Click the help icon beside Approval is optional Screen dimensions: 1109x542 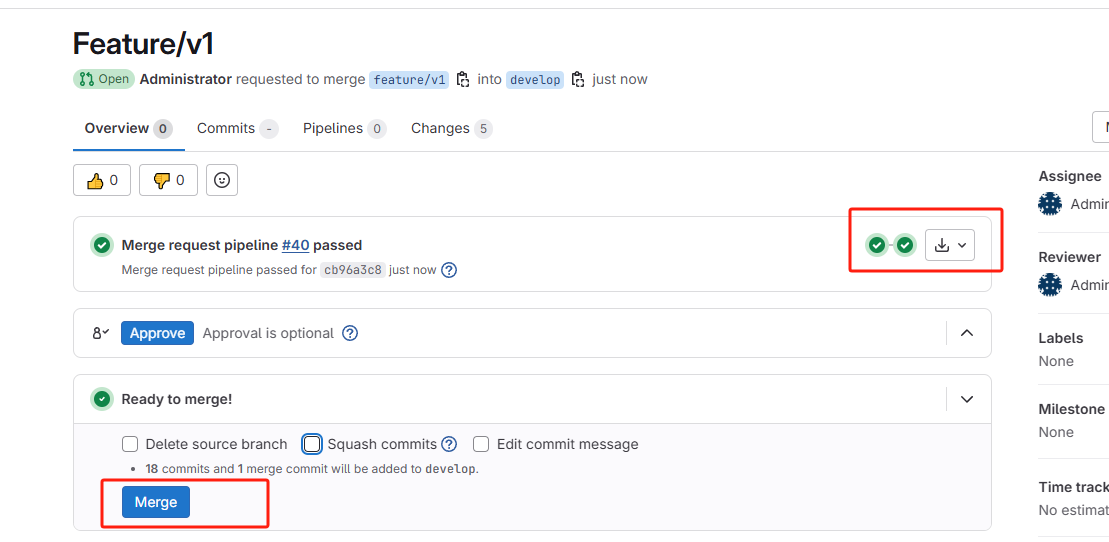350,333
